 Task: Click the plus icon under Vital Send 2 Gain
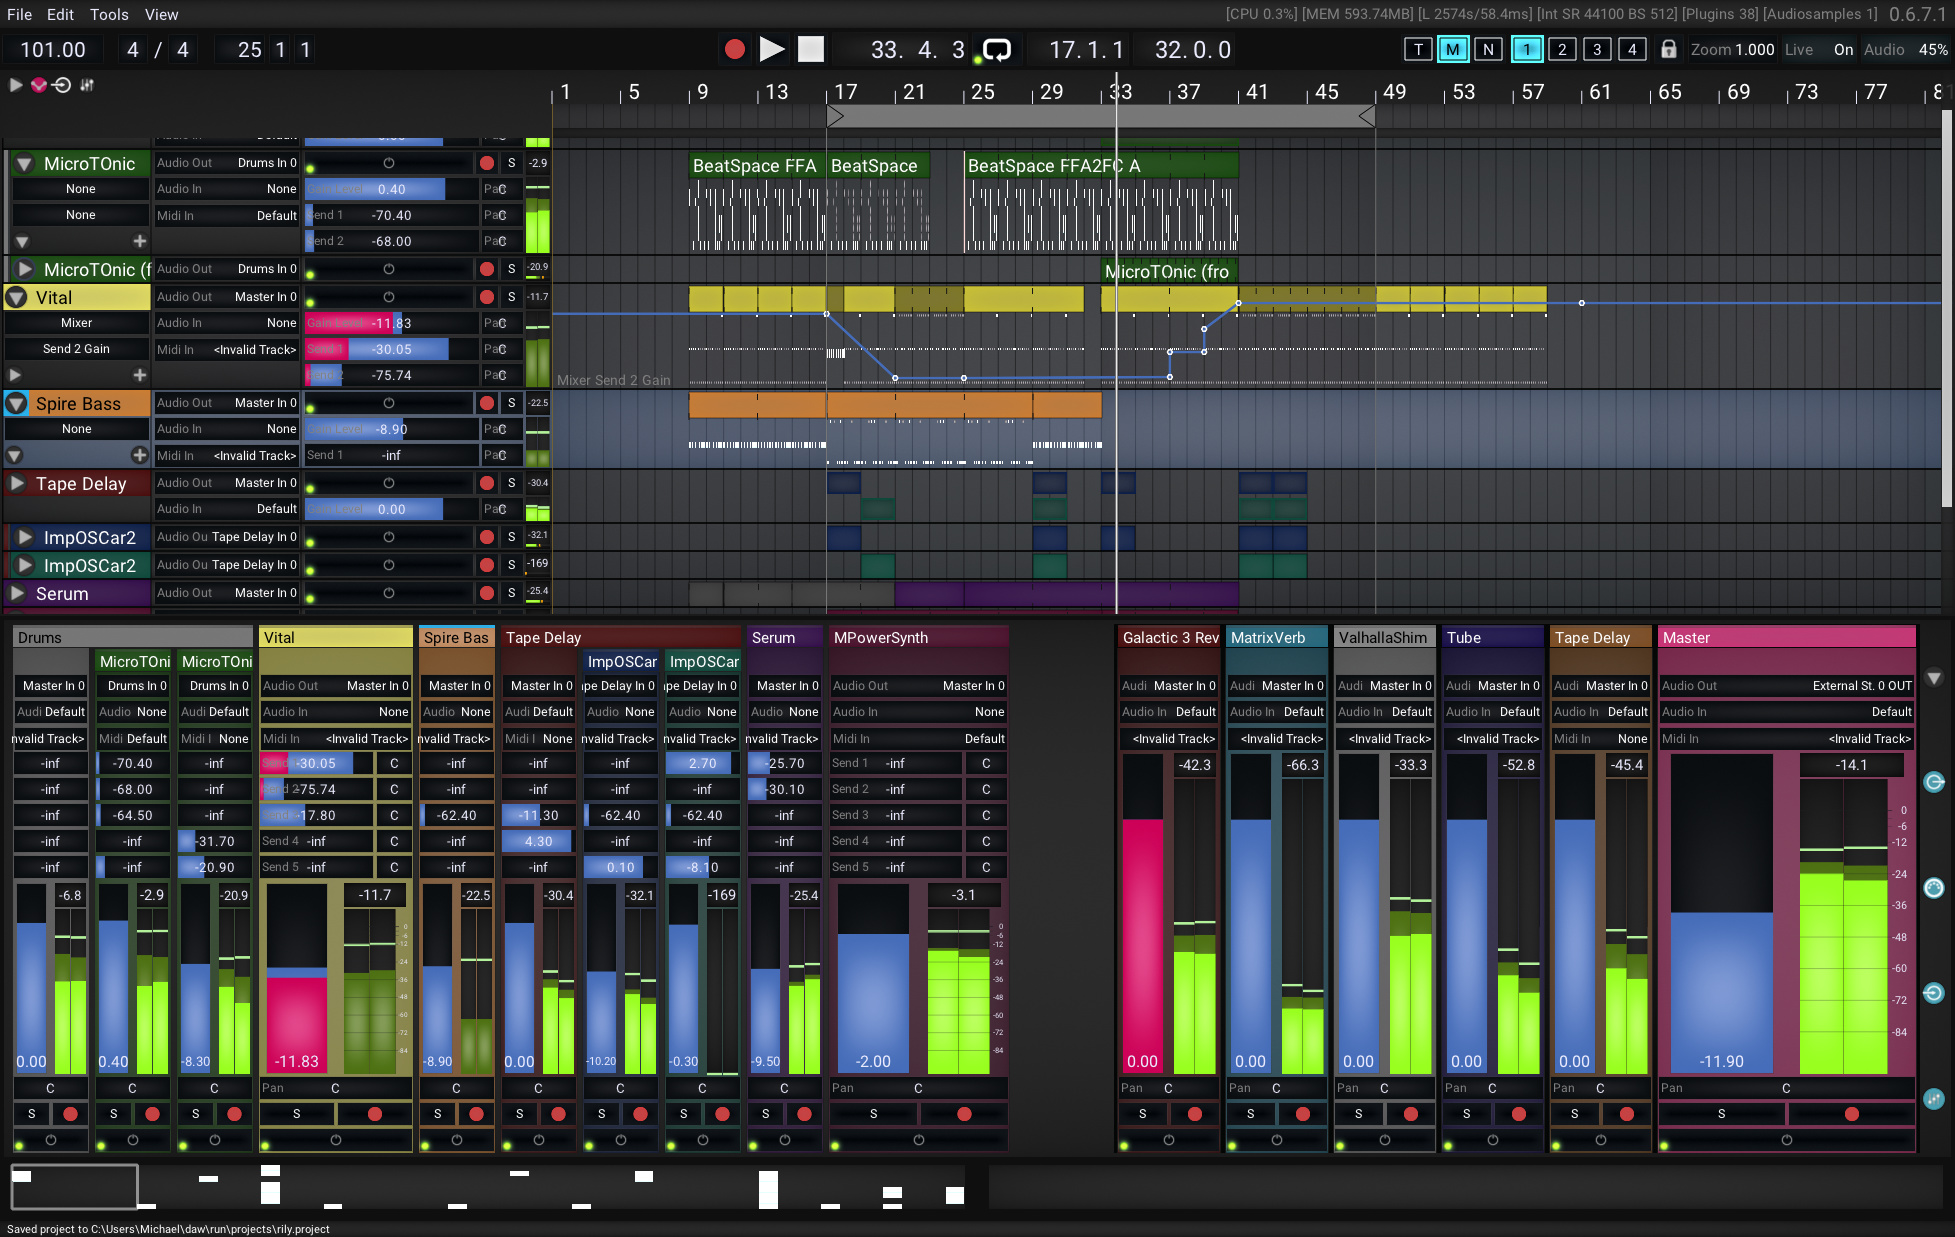[x=140, y=375]
